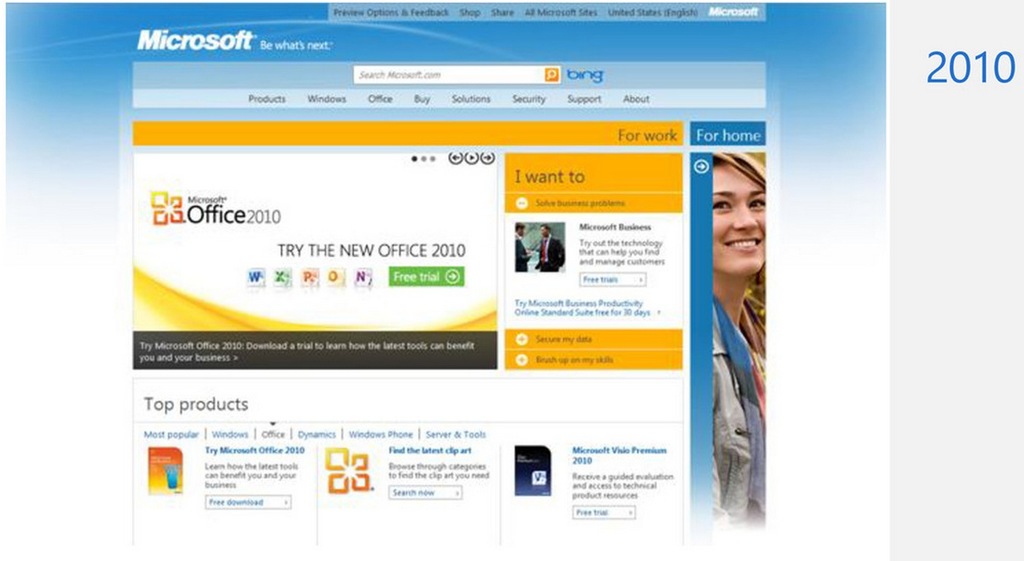The height and width of the screenshot is (561, 1024).
Task: Open About navigation menu
Action: (636, 99)
